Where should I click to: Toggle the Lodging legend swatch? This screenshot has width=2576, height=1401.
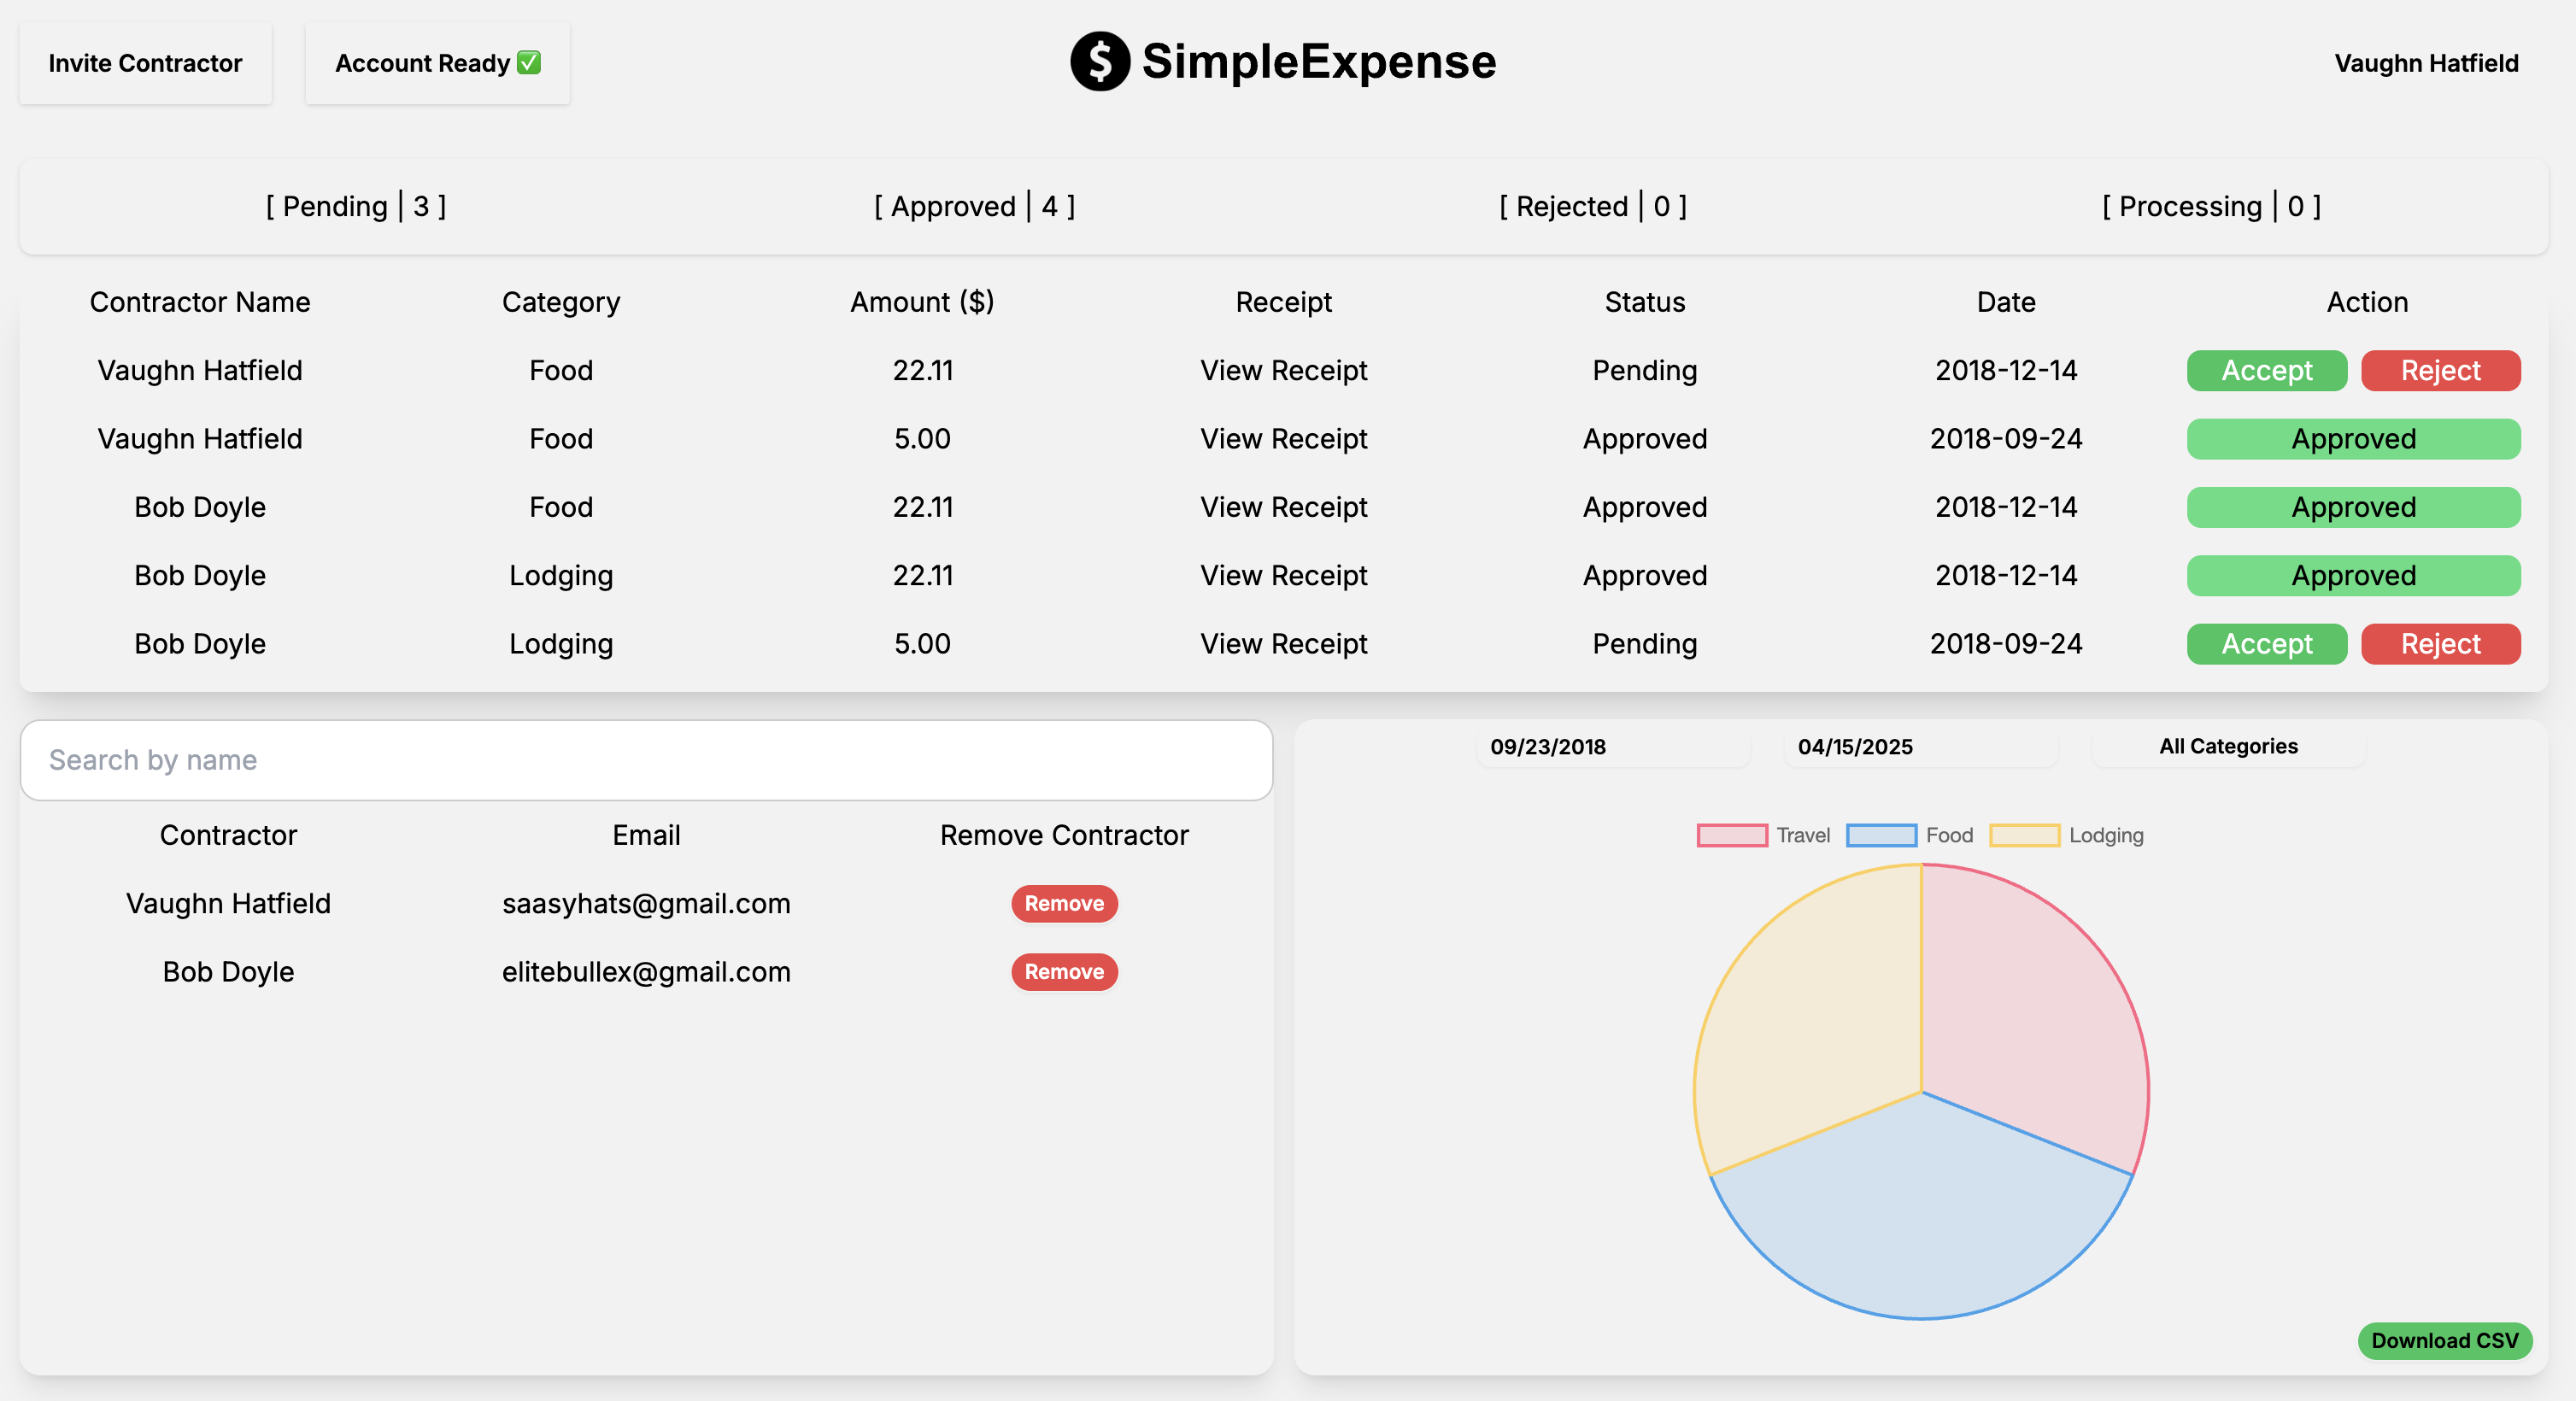point(2024,835)
